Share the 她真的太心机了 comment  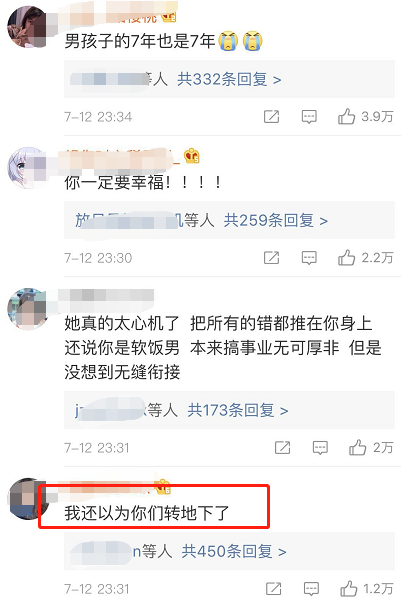tap(282, 447)
